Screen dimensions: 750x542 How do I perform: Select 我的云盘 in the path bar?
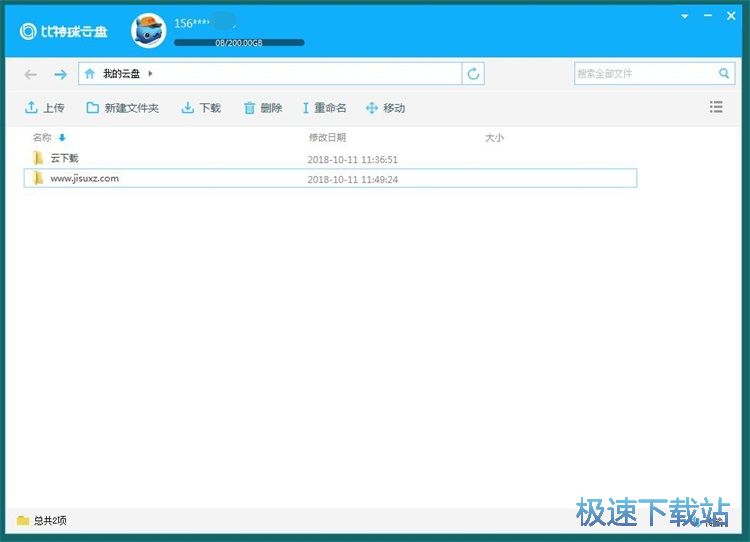coord(121,74)
